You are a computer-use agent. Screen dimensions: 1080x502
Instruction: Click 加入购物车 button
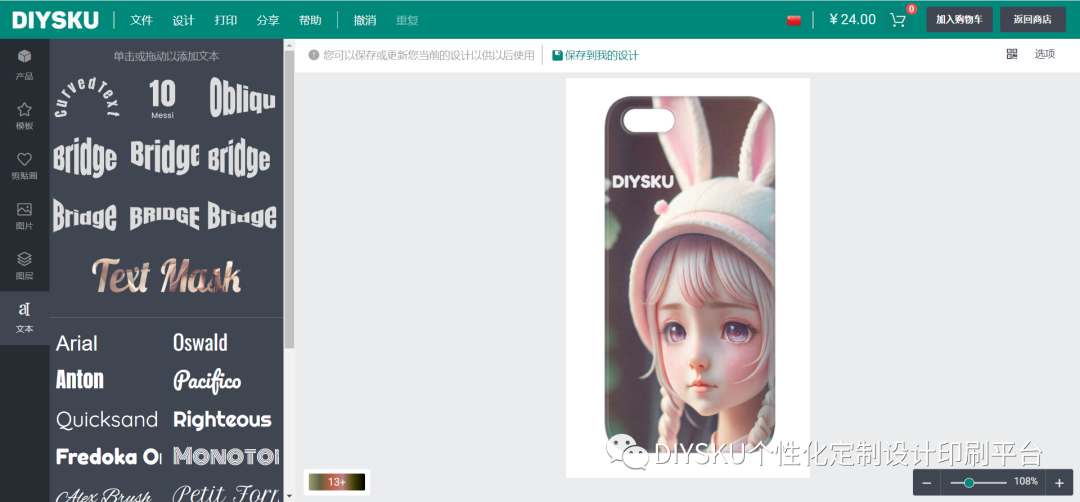959,19
